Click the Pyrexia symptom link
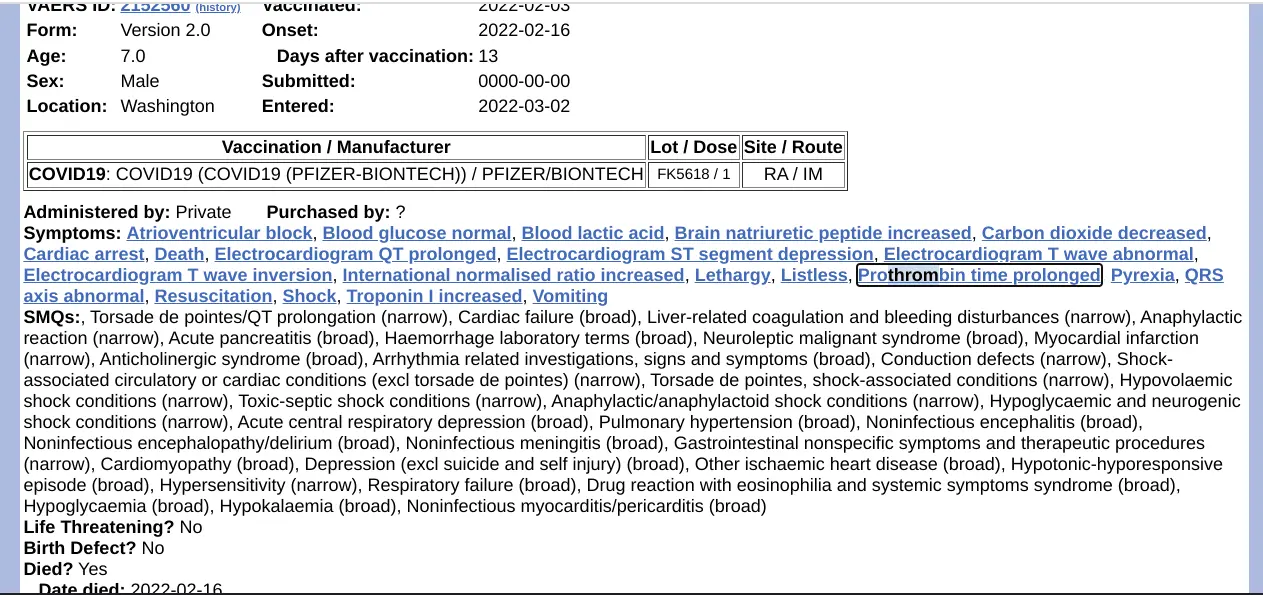The height and width of the screenshot is (595, 1263). pos(1142,275)
